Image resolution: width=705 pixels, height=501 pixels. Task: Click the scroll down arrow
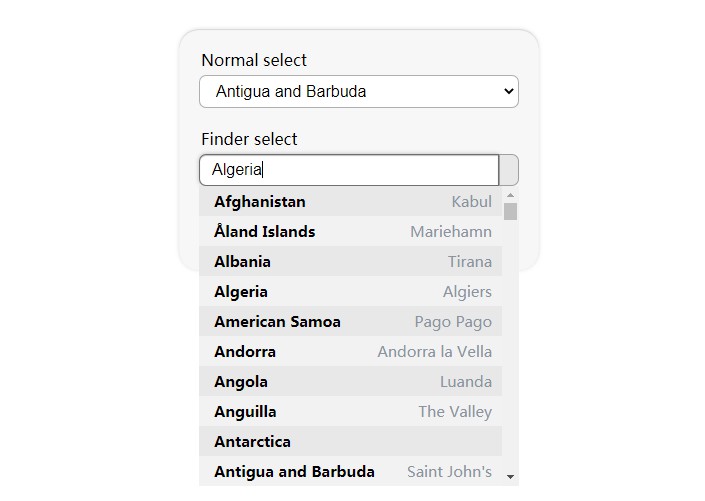510,477
